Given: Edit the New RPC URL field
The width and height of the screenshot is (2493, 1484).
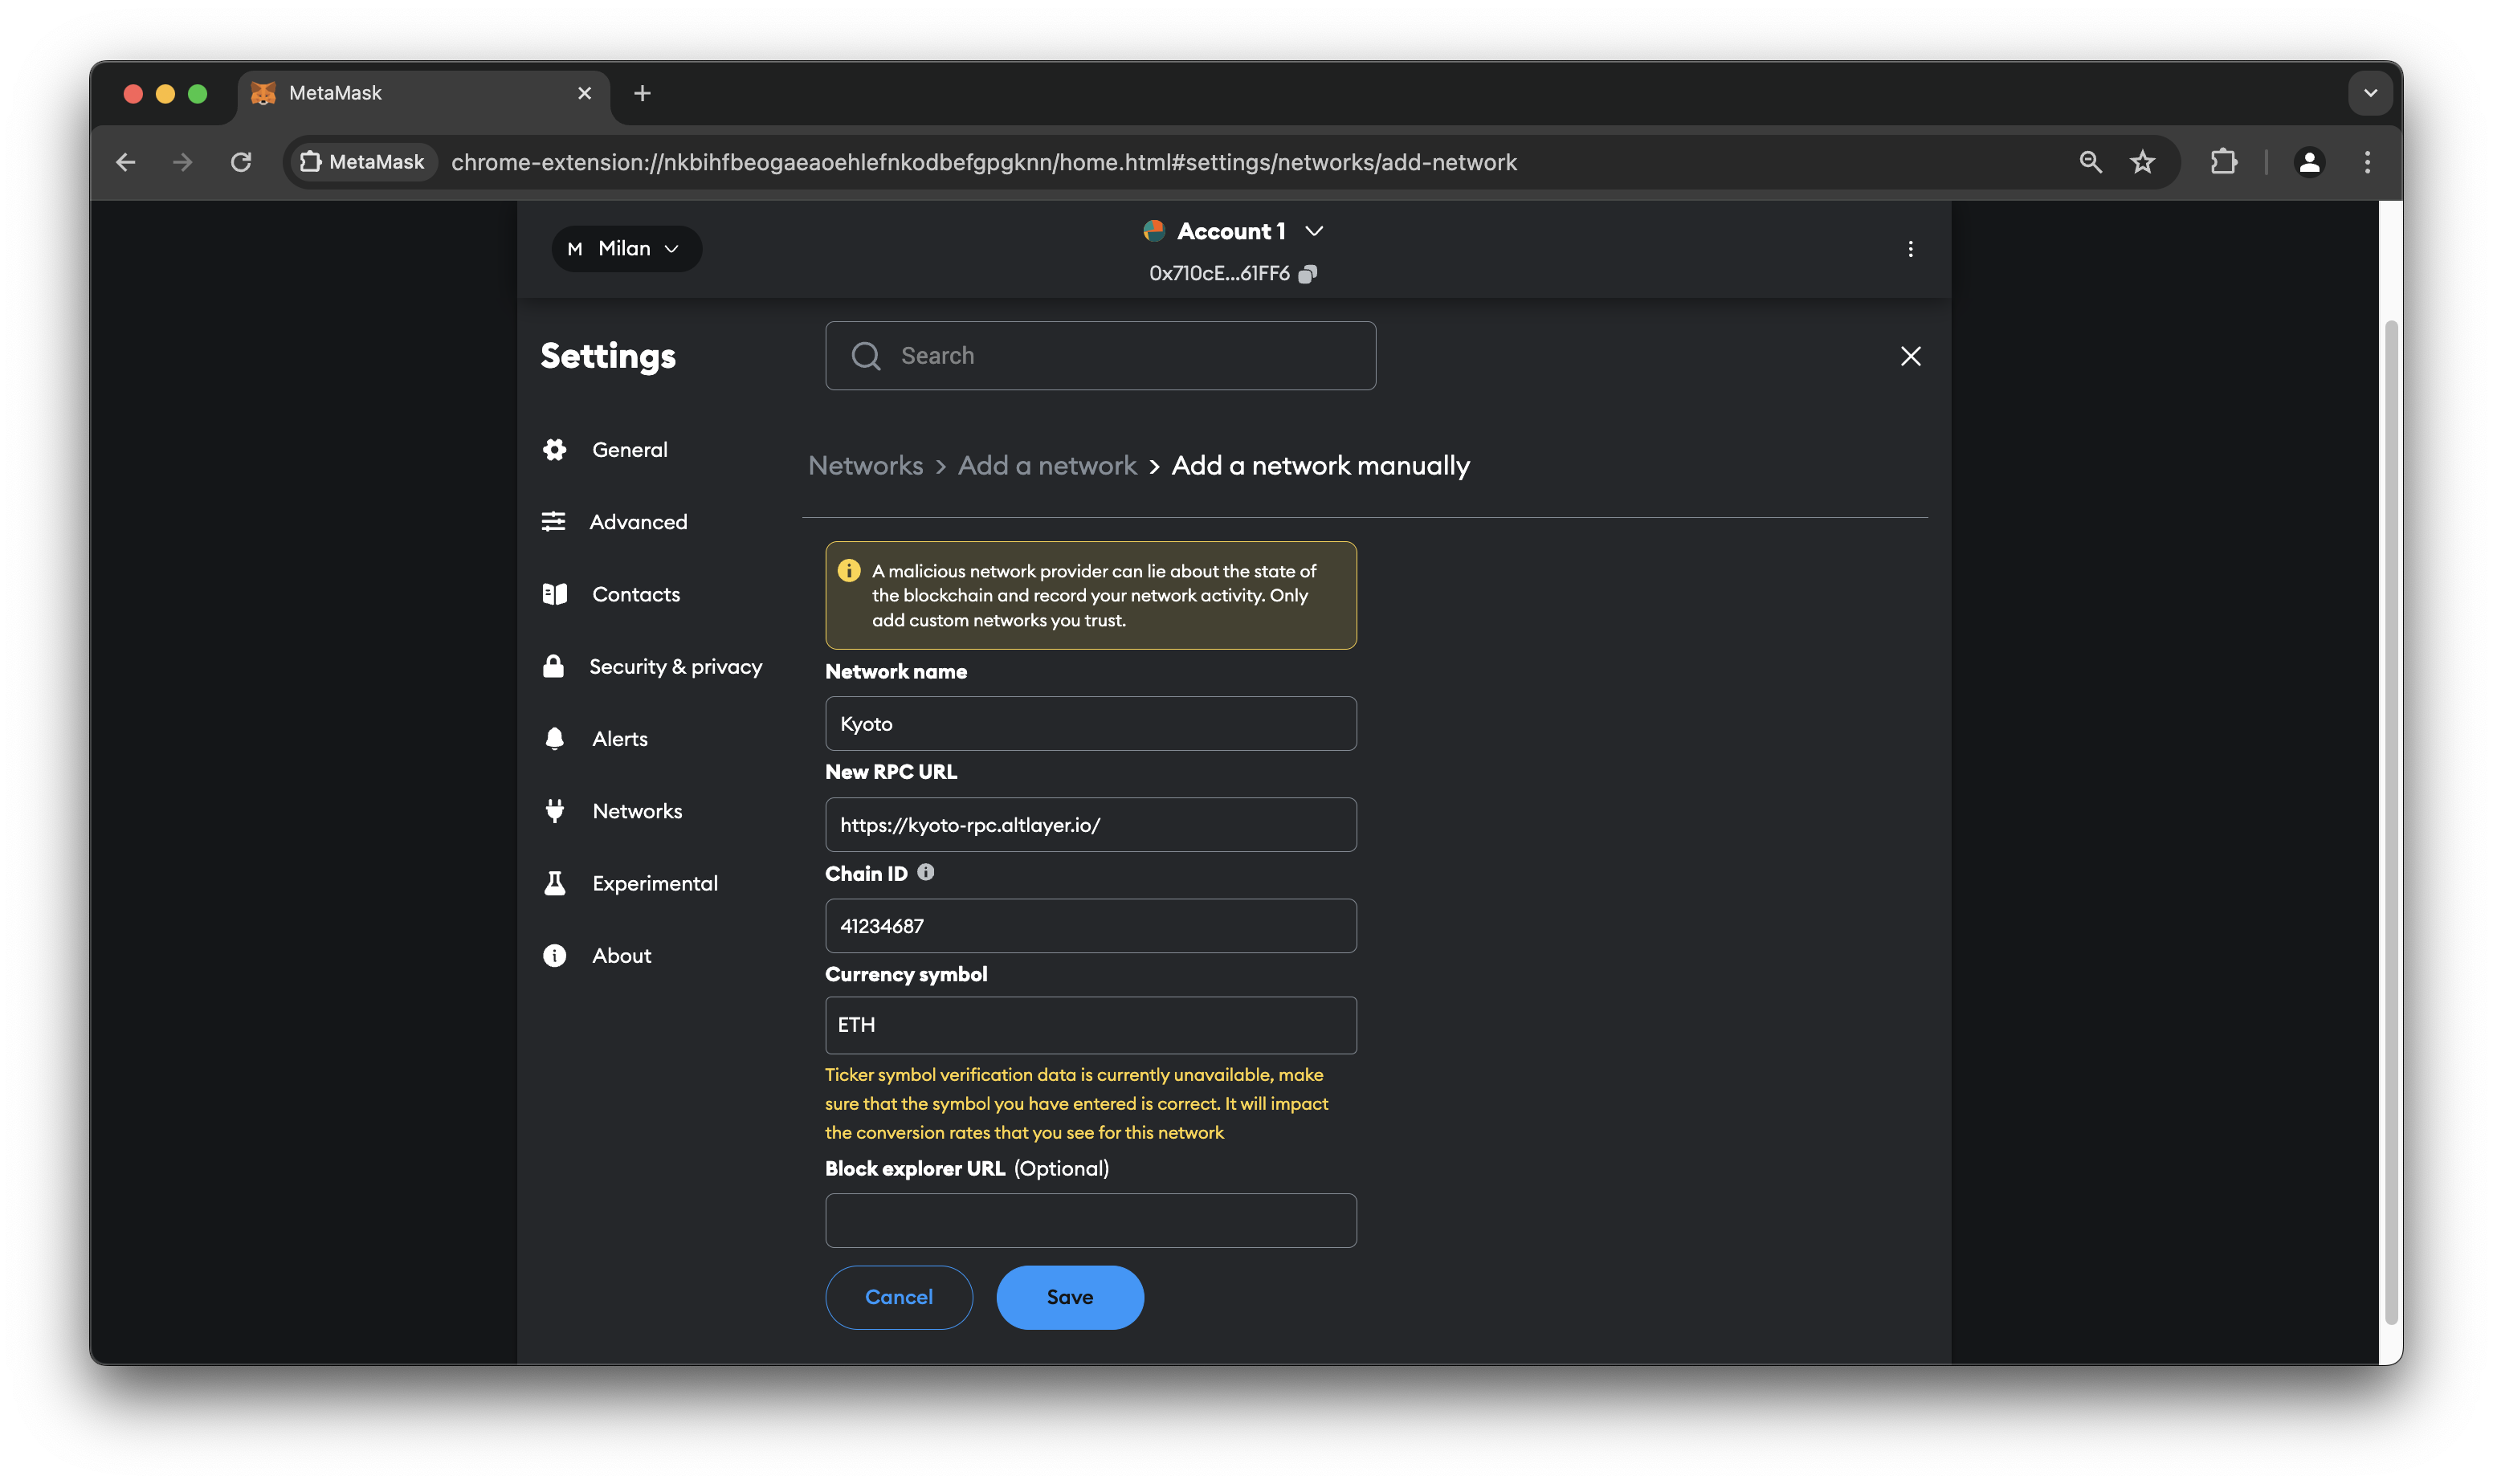Looking at the screenshot, I should coord(1090,825).
